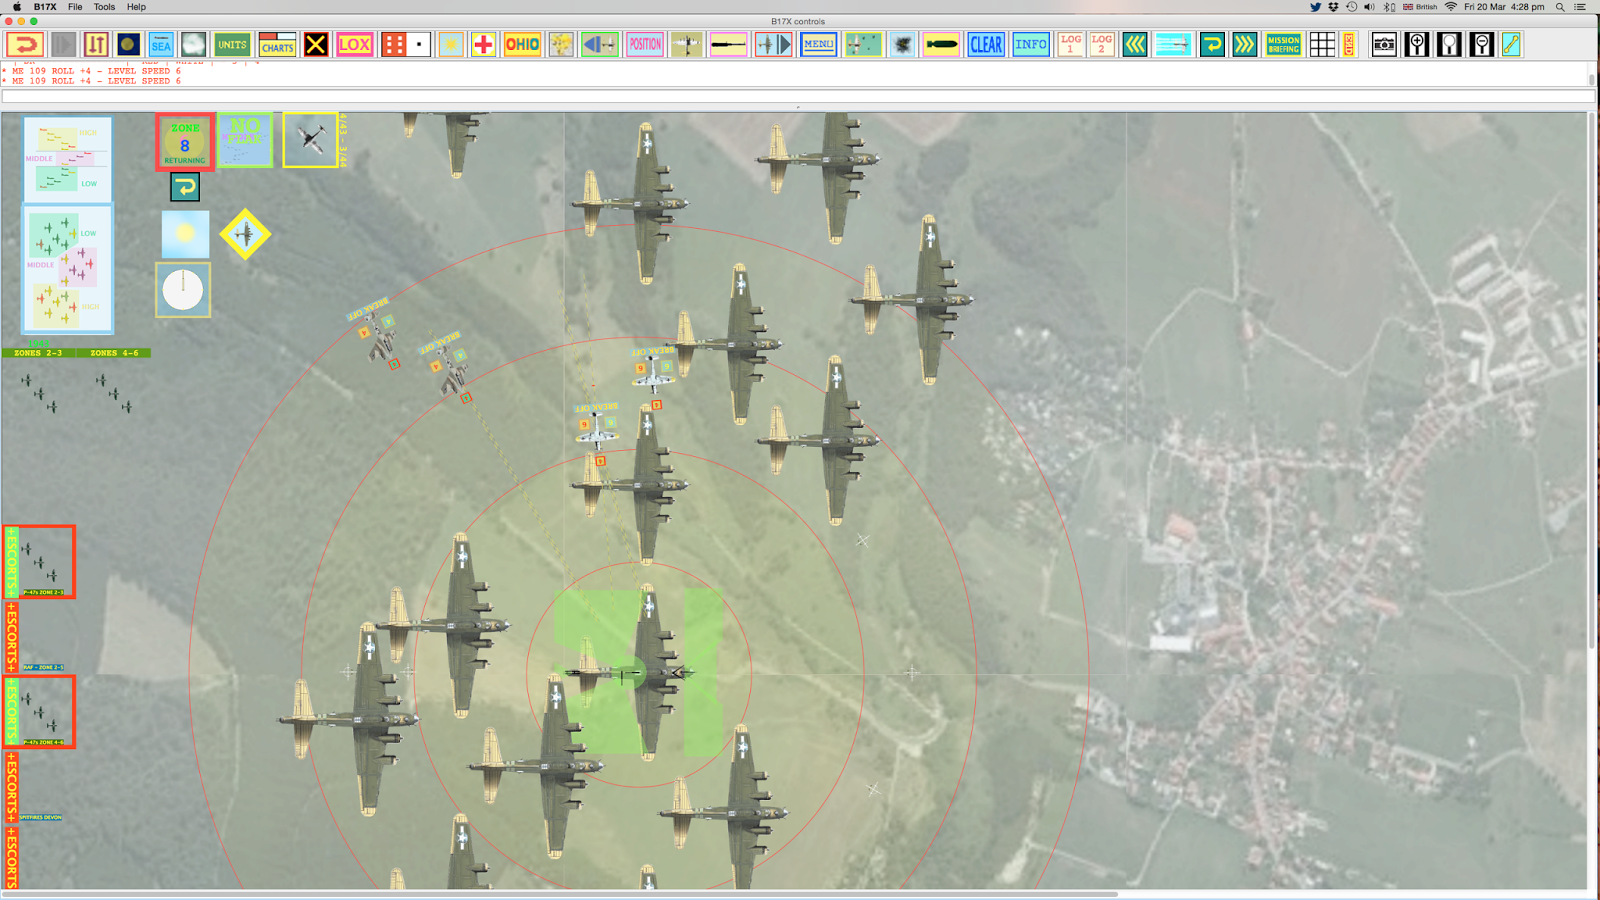Click the teal return arrow below Zone marker

(x=185, y=187)
